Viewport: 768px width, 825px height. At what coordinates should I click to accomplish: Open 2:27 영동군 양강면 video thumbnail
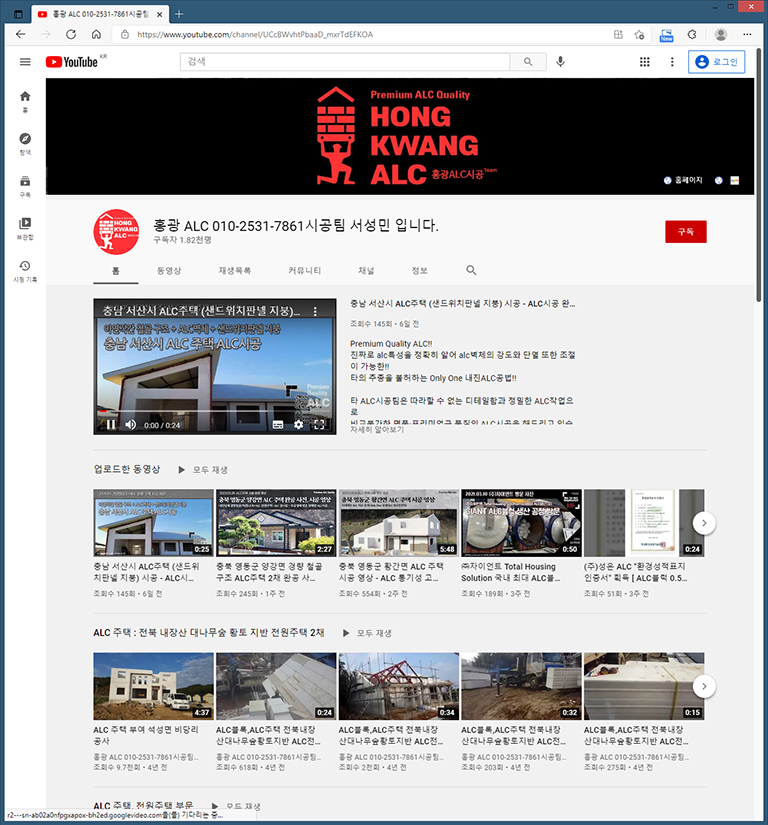276,523
